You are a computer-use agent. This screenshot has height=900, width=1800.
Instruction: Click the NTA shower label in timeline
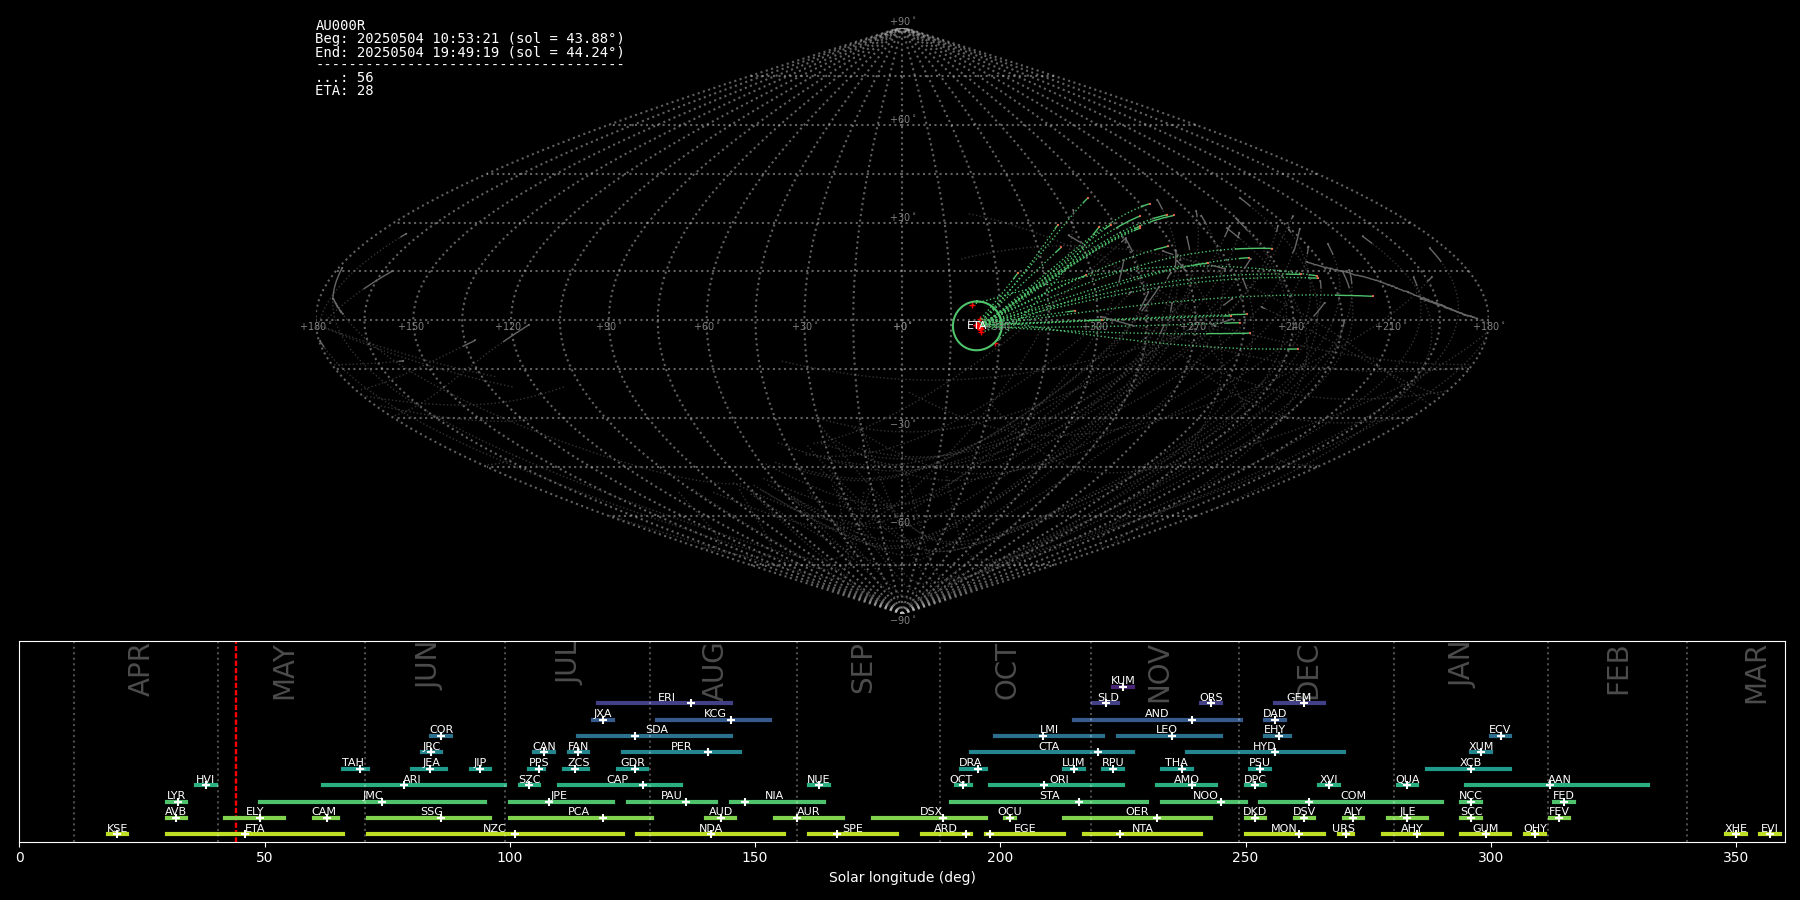(1142, 829)
